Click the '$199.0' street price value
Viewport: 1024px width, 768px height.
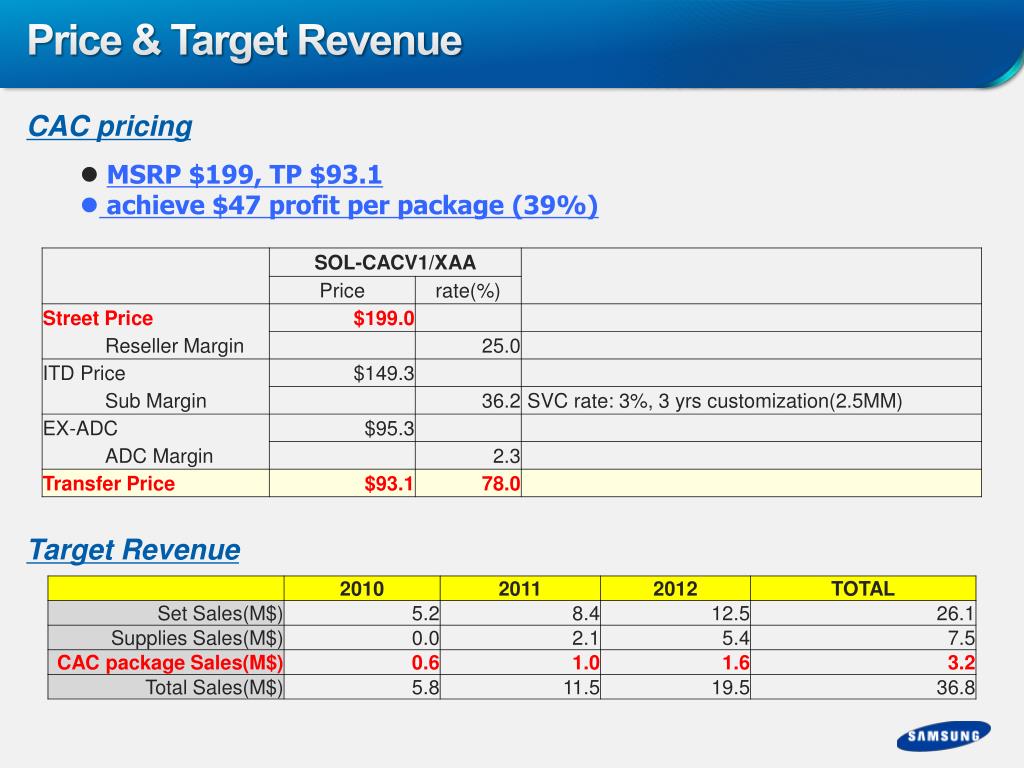click(x=383, y=318)
